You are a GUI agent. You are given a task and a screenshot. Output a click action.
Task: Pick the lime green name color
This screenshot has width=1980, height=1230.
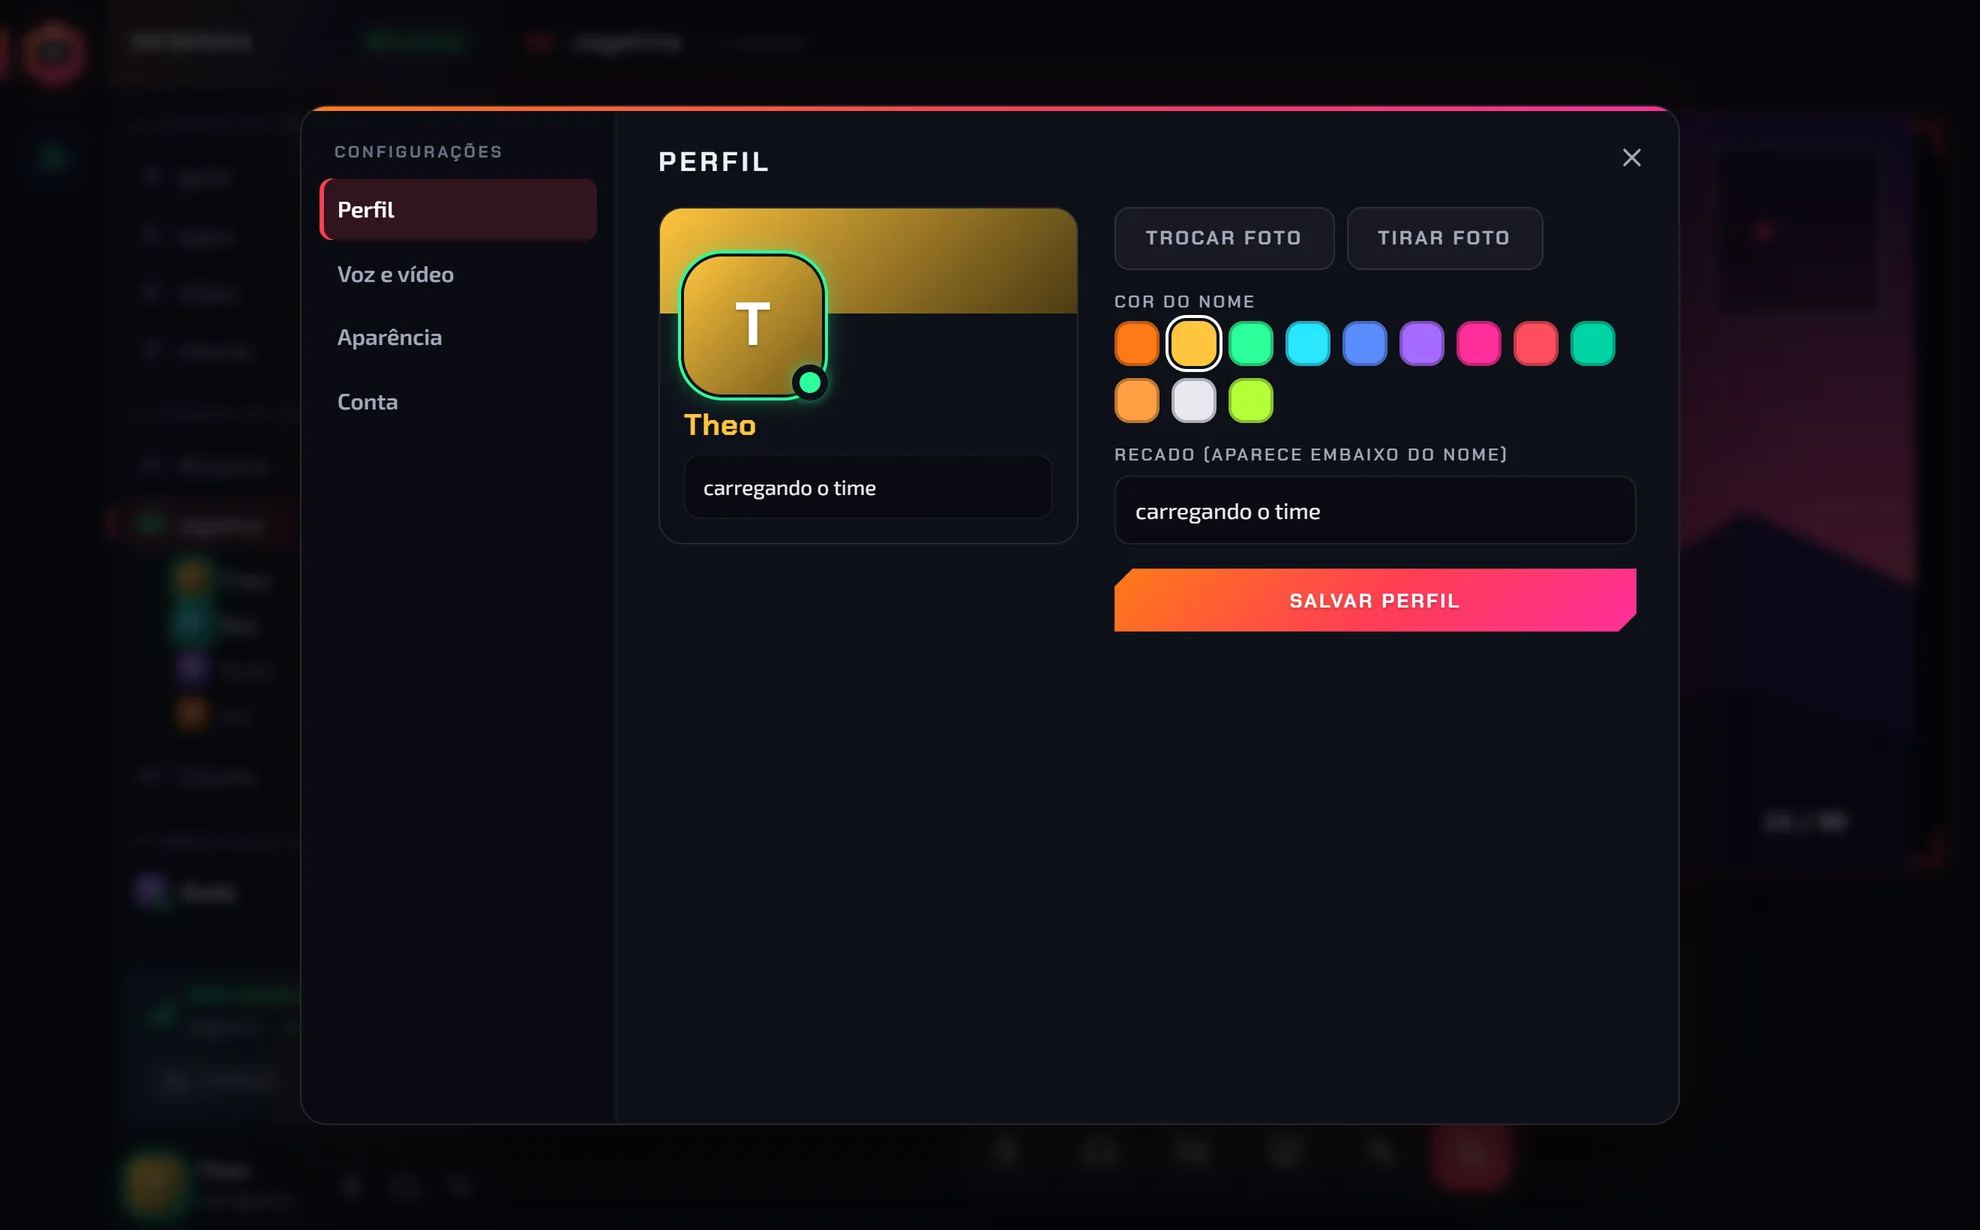click(1251, 401)
